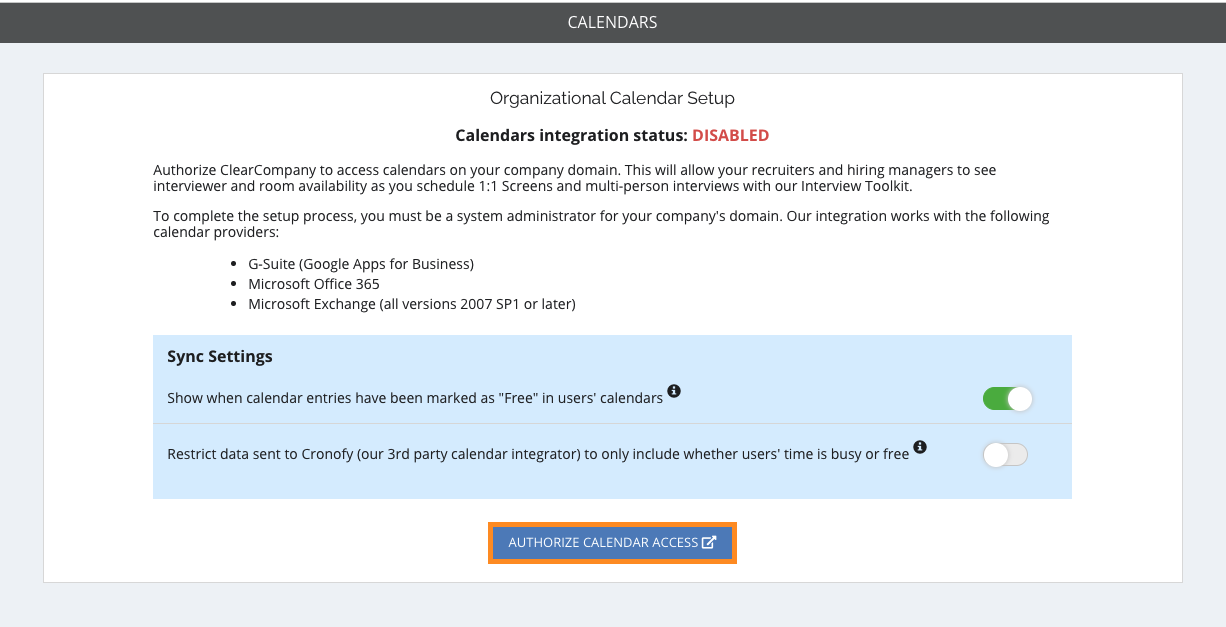Click the Microsoft Office 365 list item
1226x627 pixels.
314,284
